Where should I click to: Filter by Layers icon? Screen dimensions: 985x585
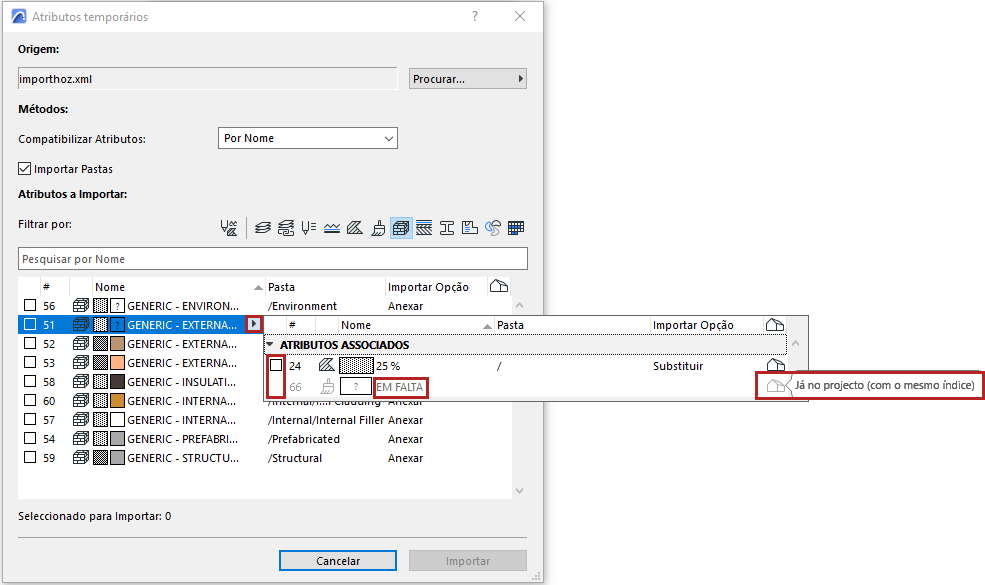(263, 227)
